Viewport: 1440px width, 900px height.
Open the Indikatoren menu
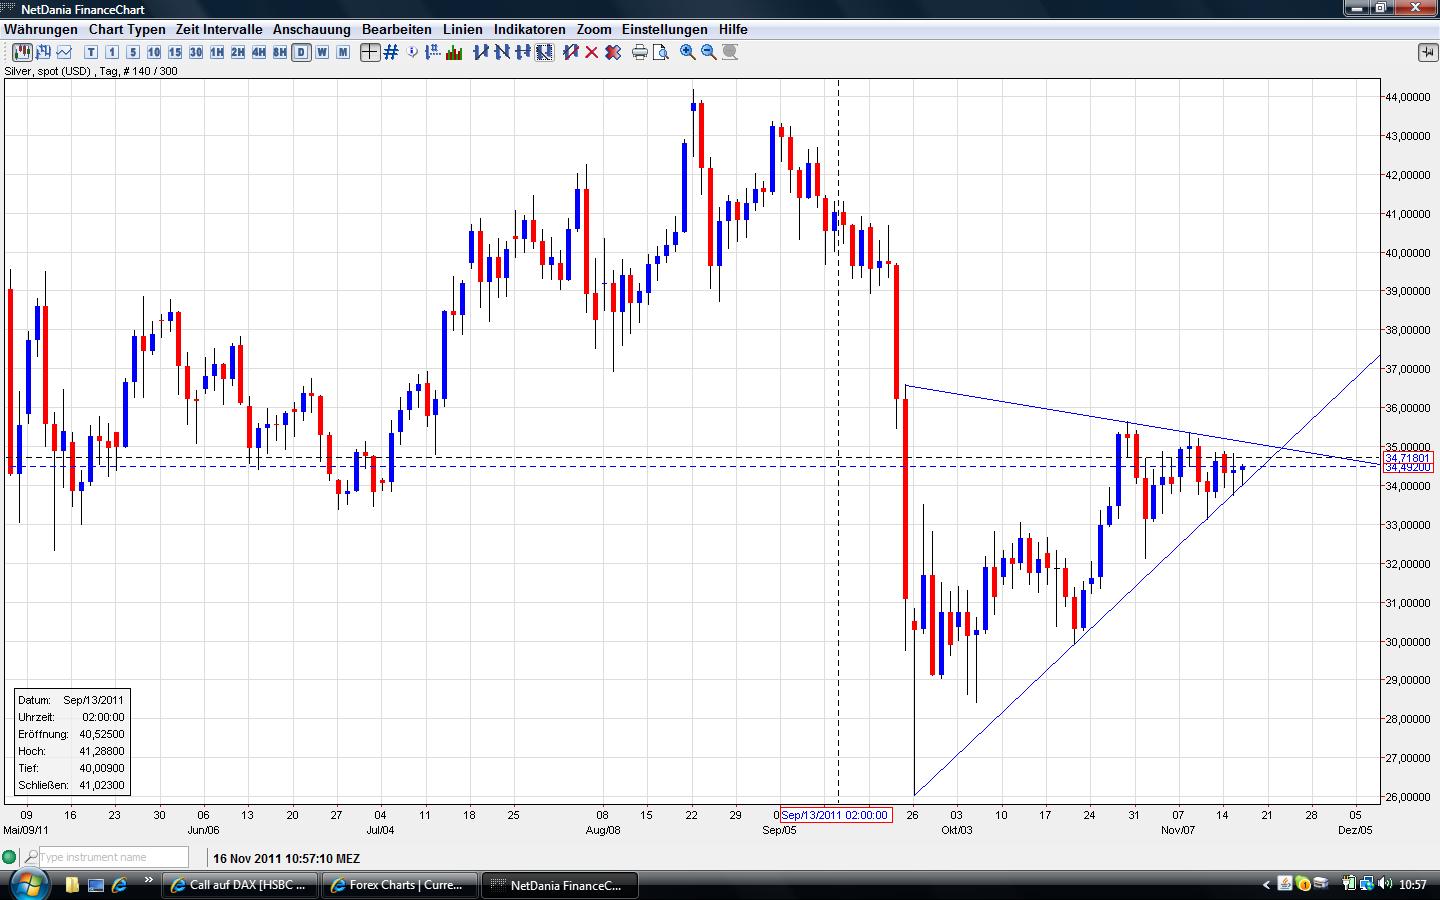pyautogui.click(x=530, y=29)
